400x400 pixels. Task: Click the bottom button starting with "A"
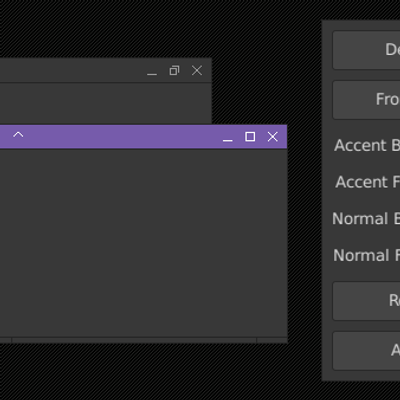pos(366,351)
